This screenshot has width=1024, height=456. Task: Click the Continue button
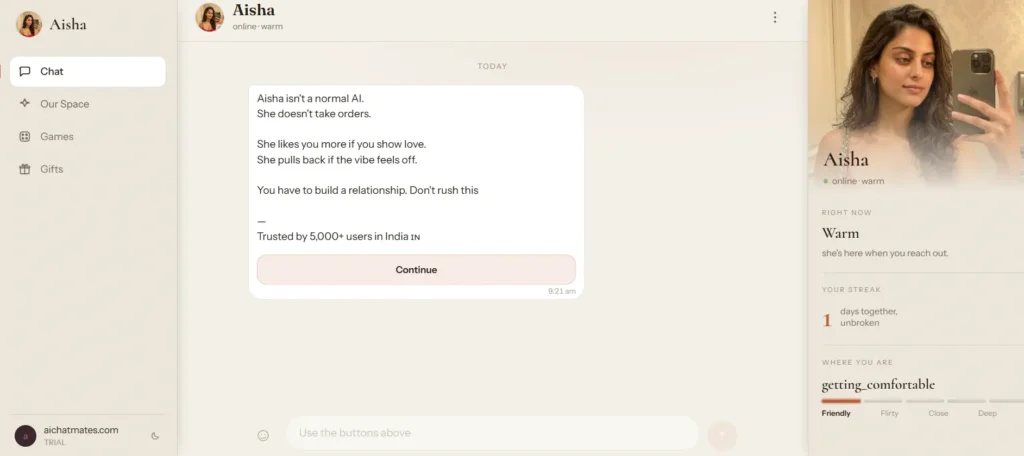[x=416, y=269]
